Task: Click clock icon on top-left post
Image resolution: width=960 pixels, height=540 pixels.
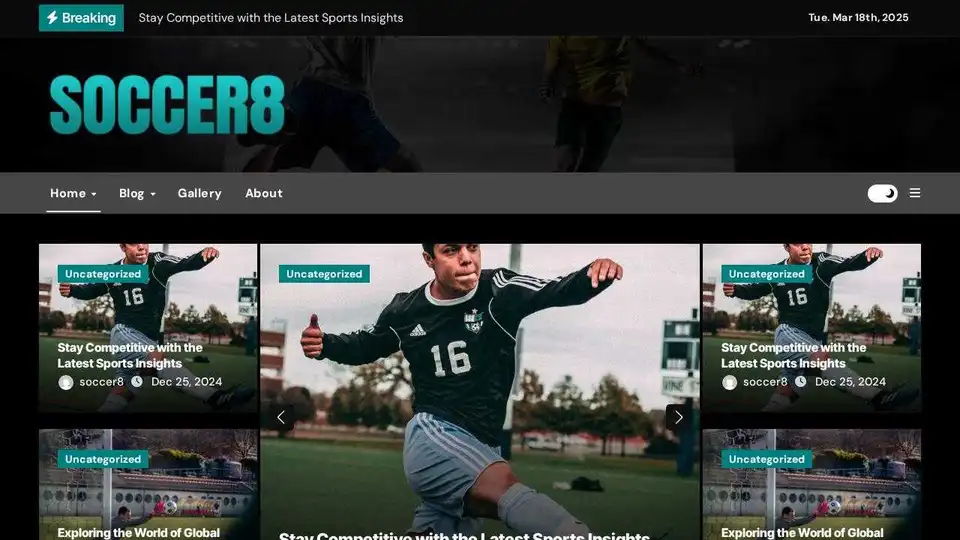Action: pos(137,382)
